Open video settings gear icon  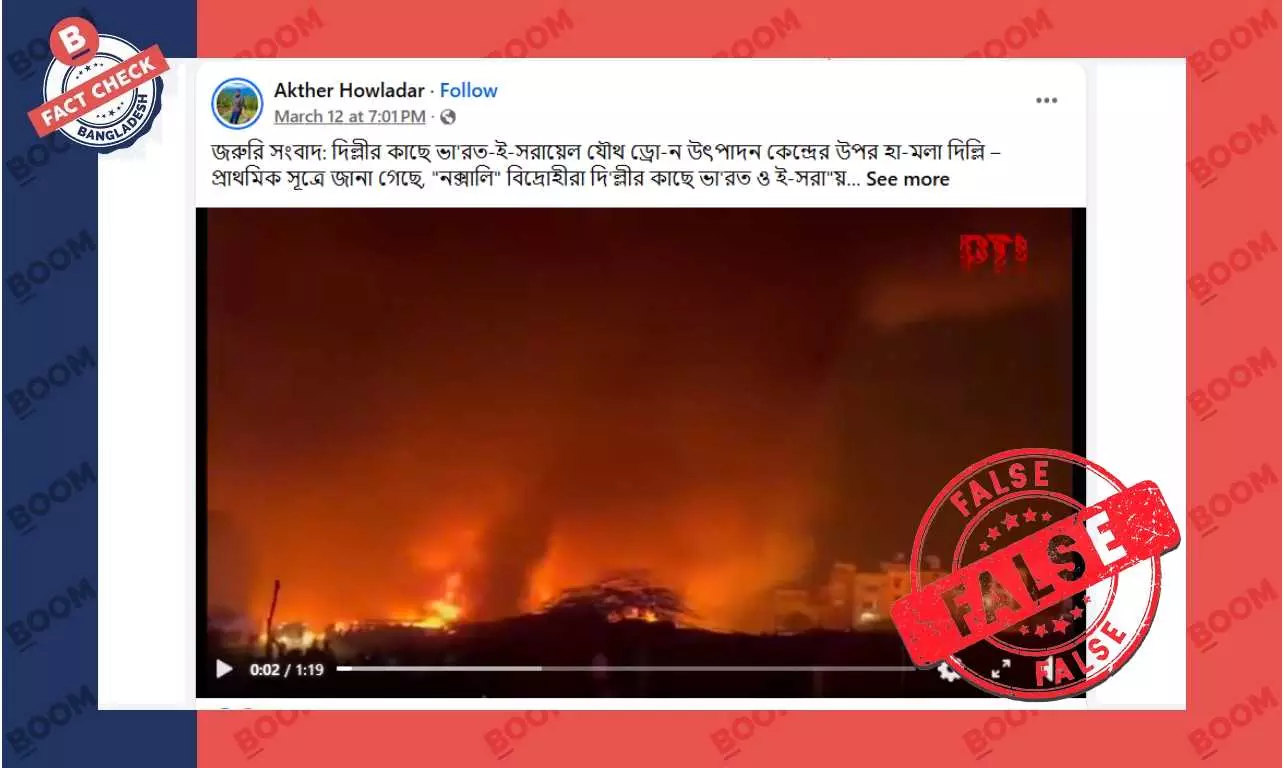pyautogui.click(x=947, y=670)
